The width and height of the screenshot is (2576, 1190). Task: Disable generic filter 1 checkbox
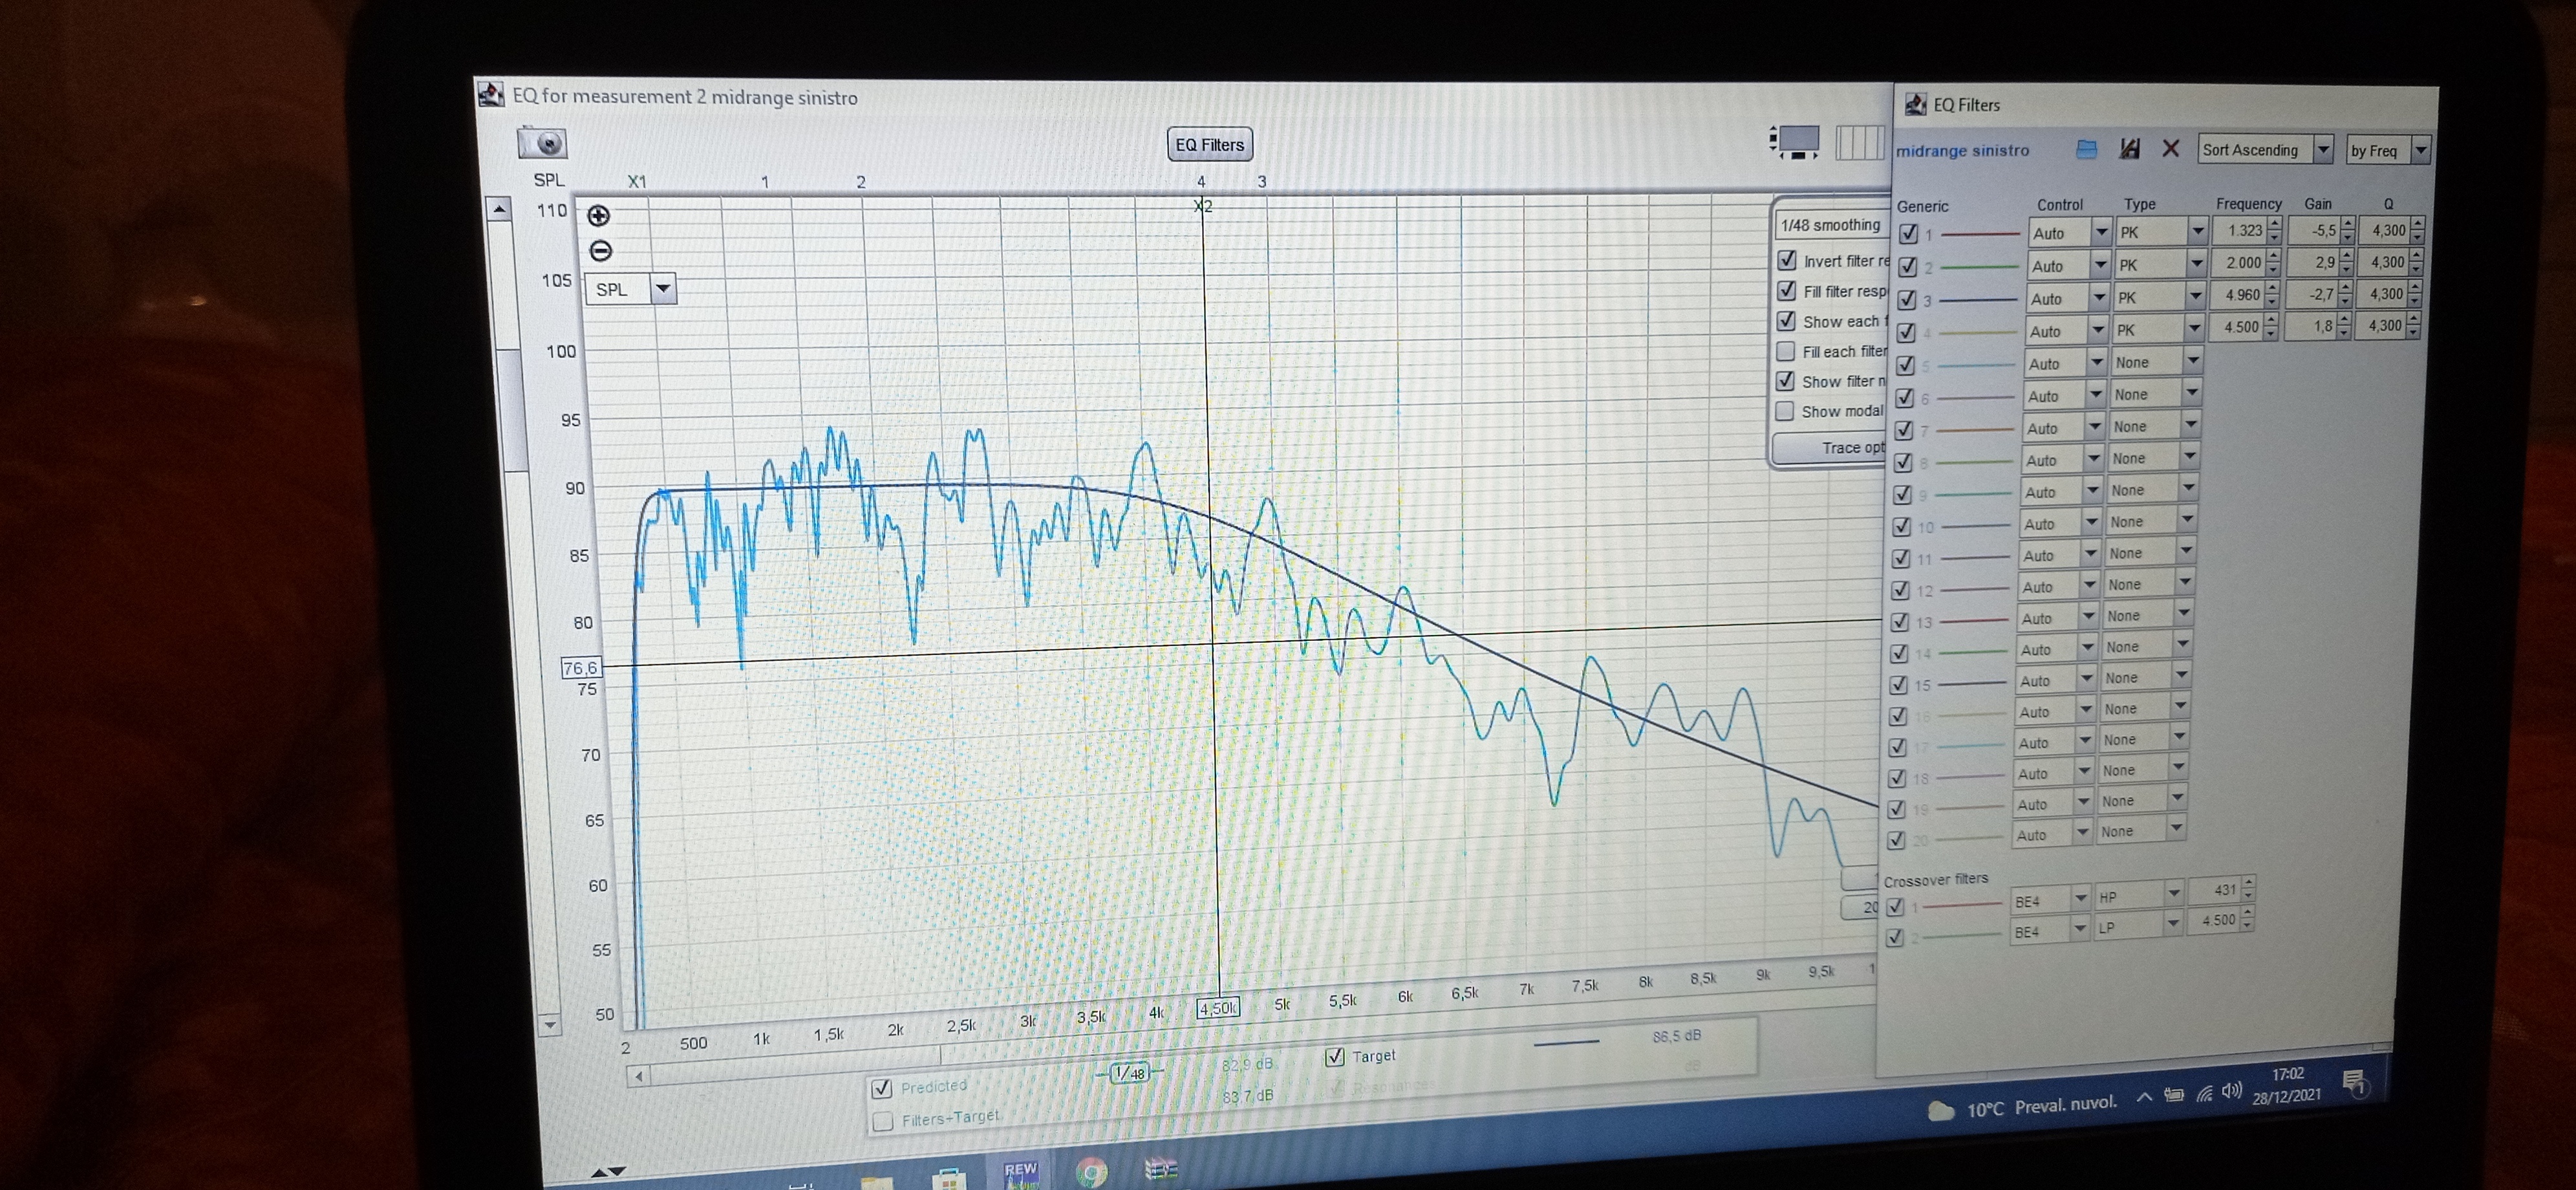pyautogui.click(x=1908, y=234)
